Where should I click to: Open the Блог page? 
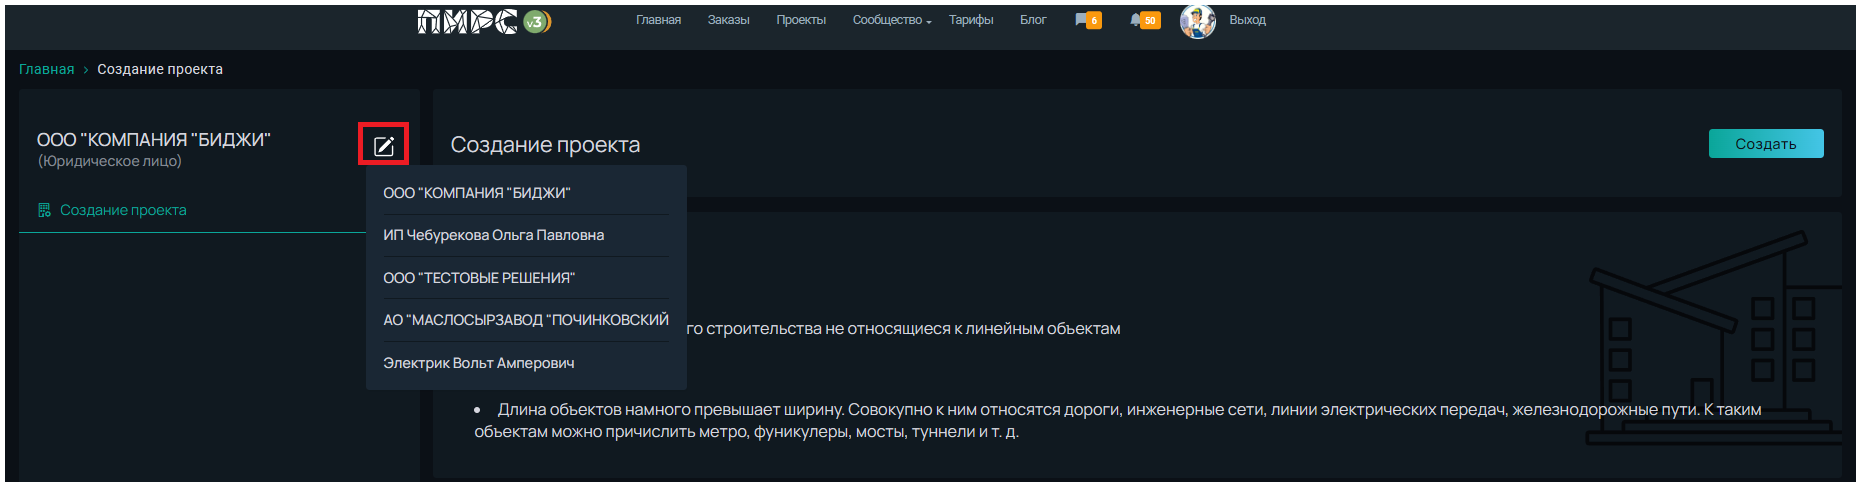1033,20
